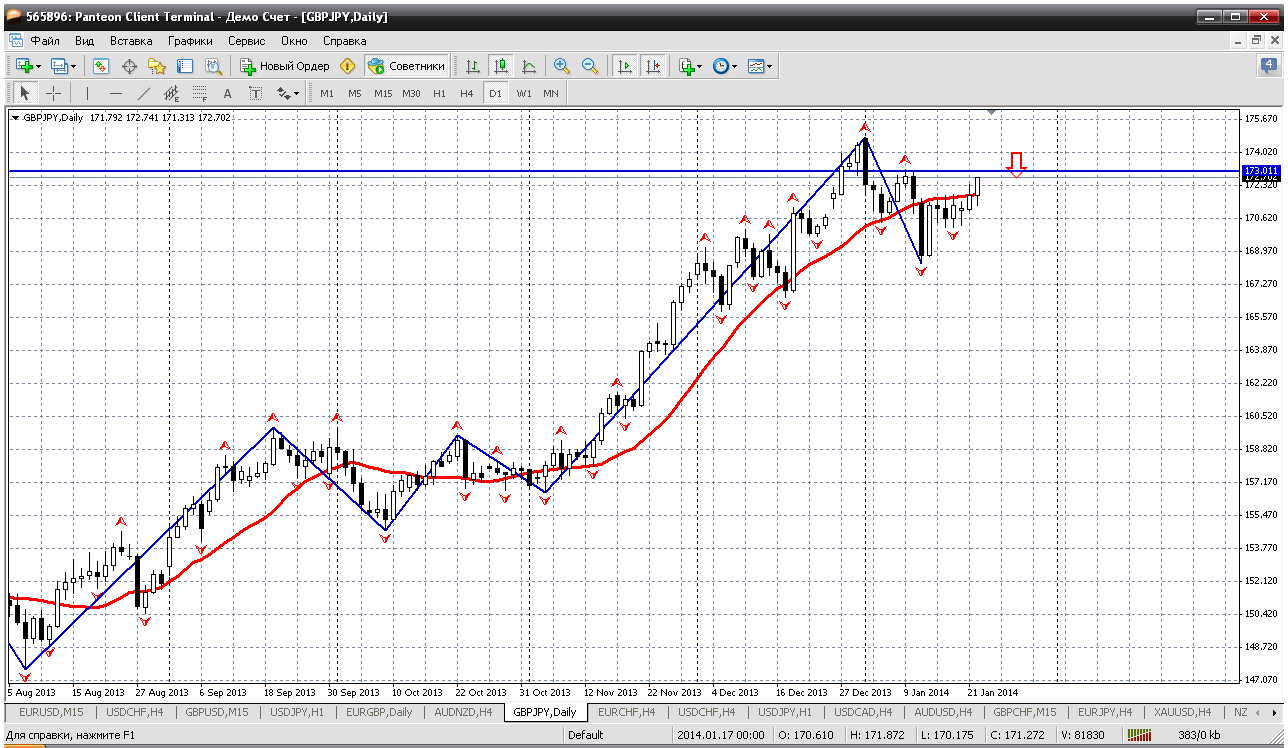Image resolution: width=1288 pixels, height=748 pixels.
Task: Open the profiles icon in toolbar
Action: [x=58, y=66]
